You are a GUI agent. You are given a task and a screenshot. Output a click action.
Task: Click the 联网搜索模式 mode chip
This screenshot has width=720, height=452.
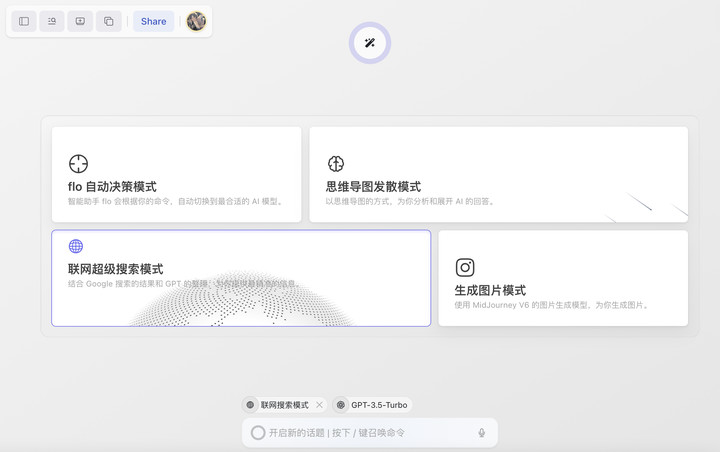[278, 405]
